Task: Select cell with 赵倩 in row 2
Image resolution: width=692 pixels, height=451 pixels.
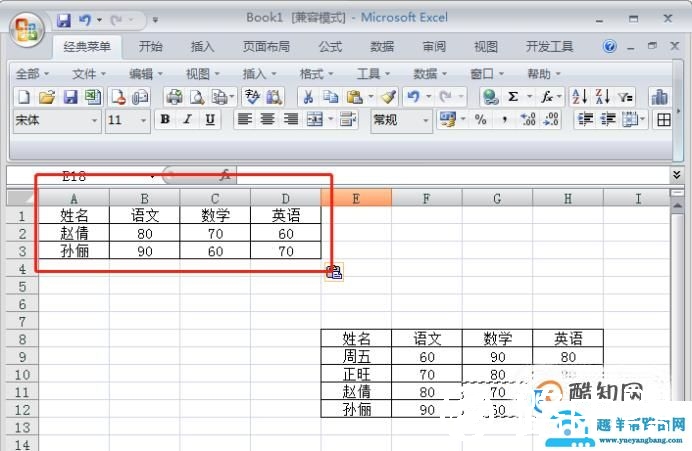Action: tap(74, 233)
